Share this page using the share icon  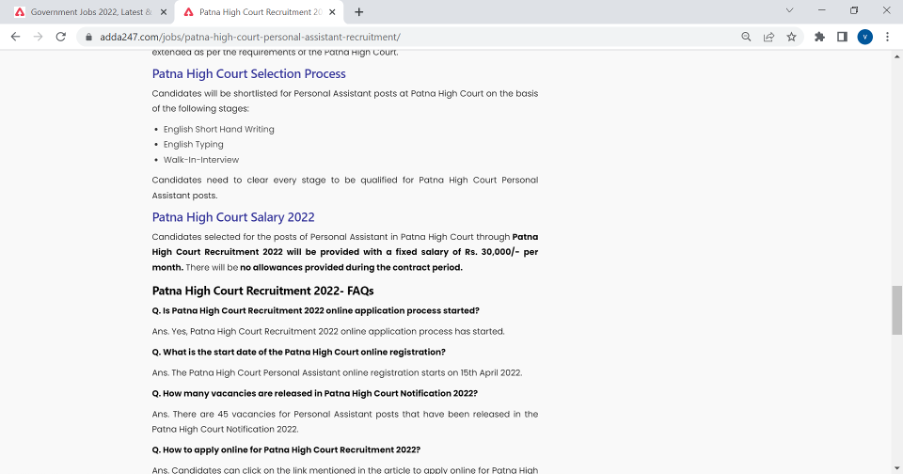tap(769, 37)
